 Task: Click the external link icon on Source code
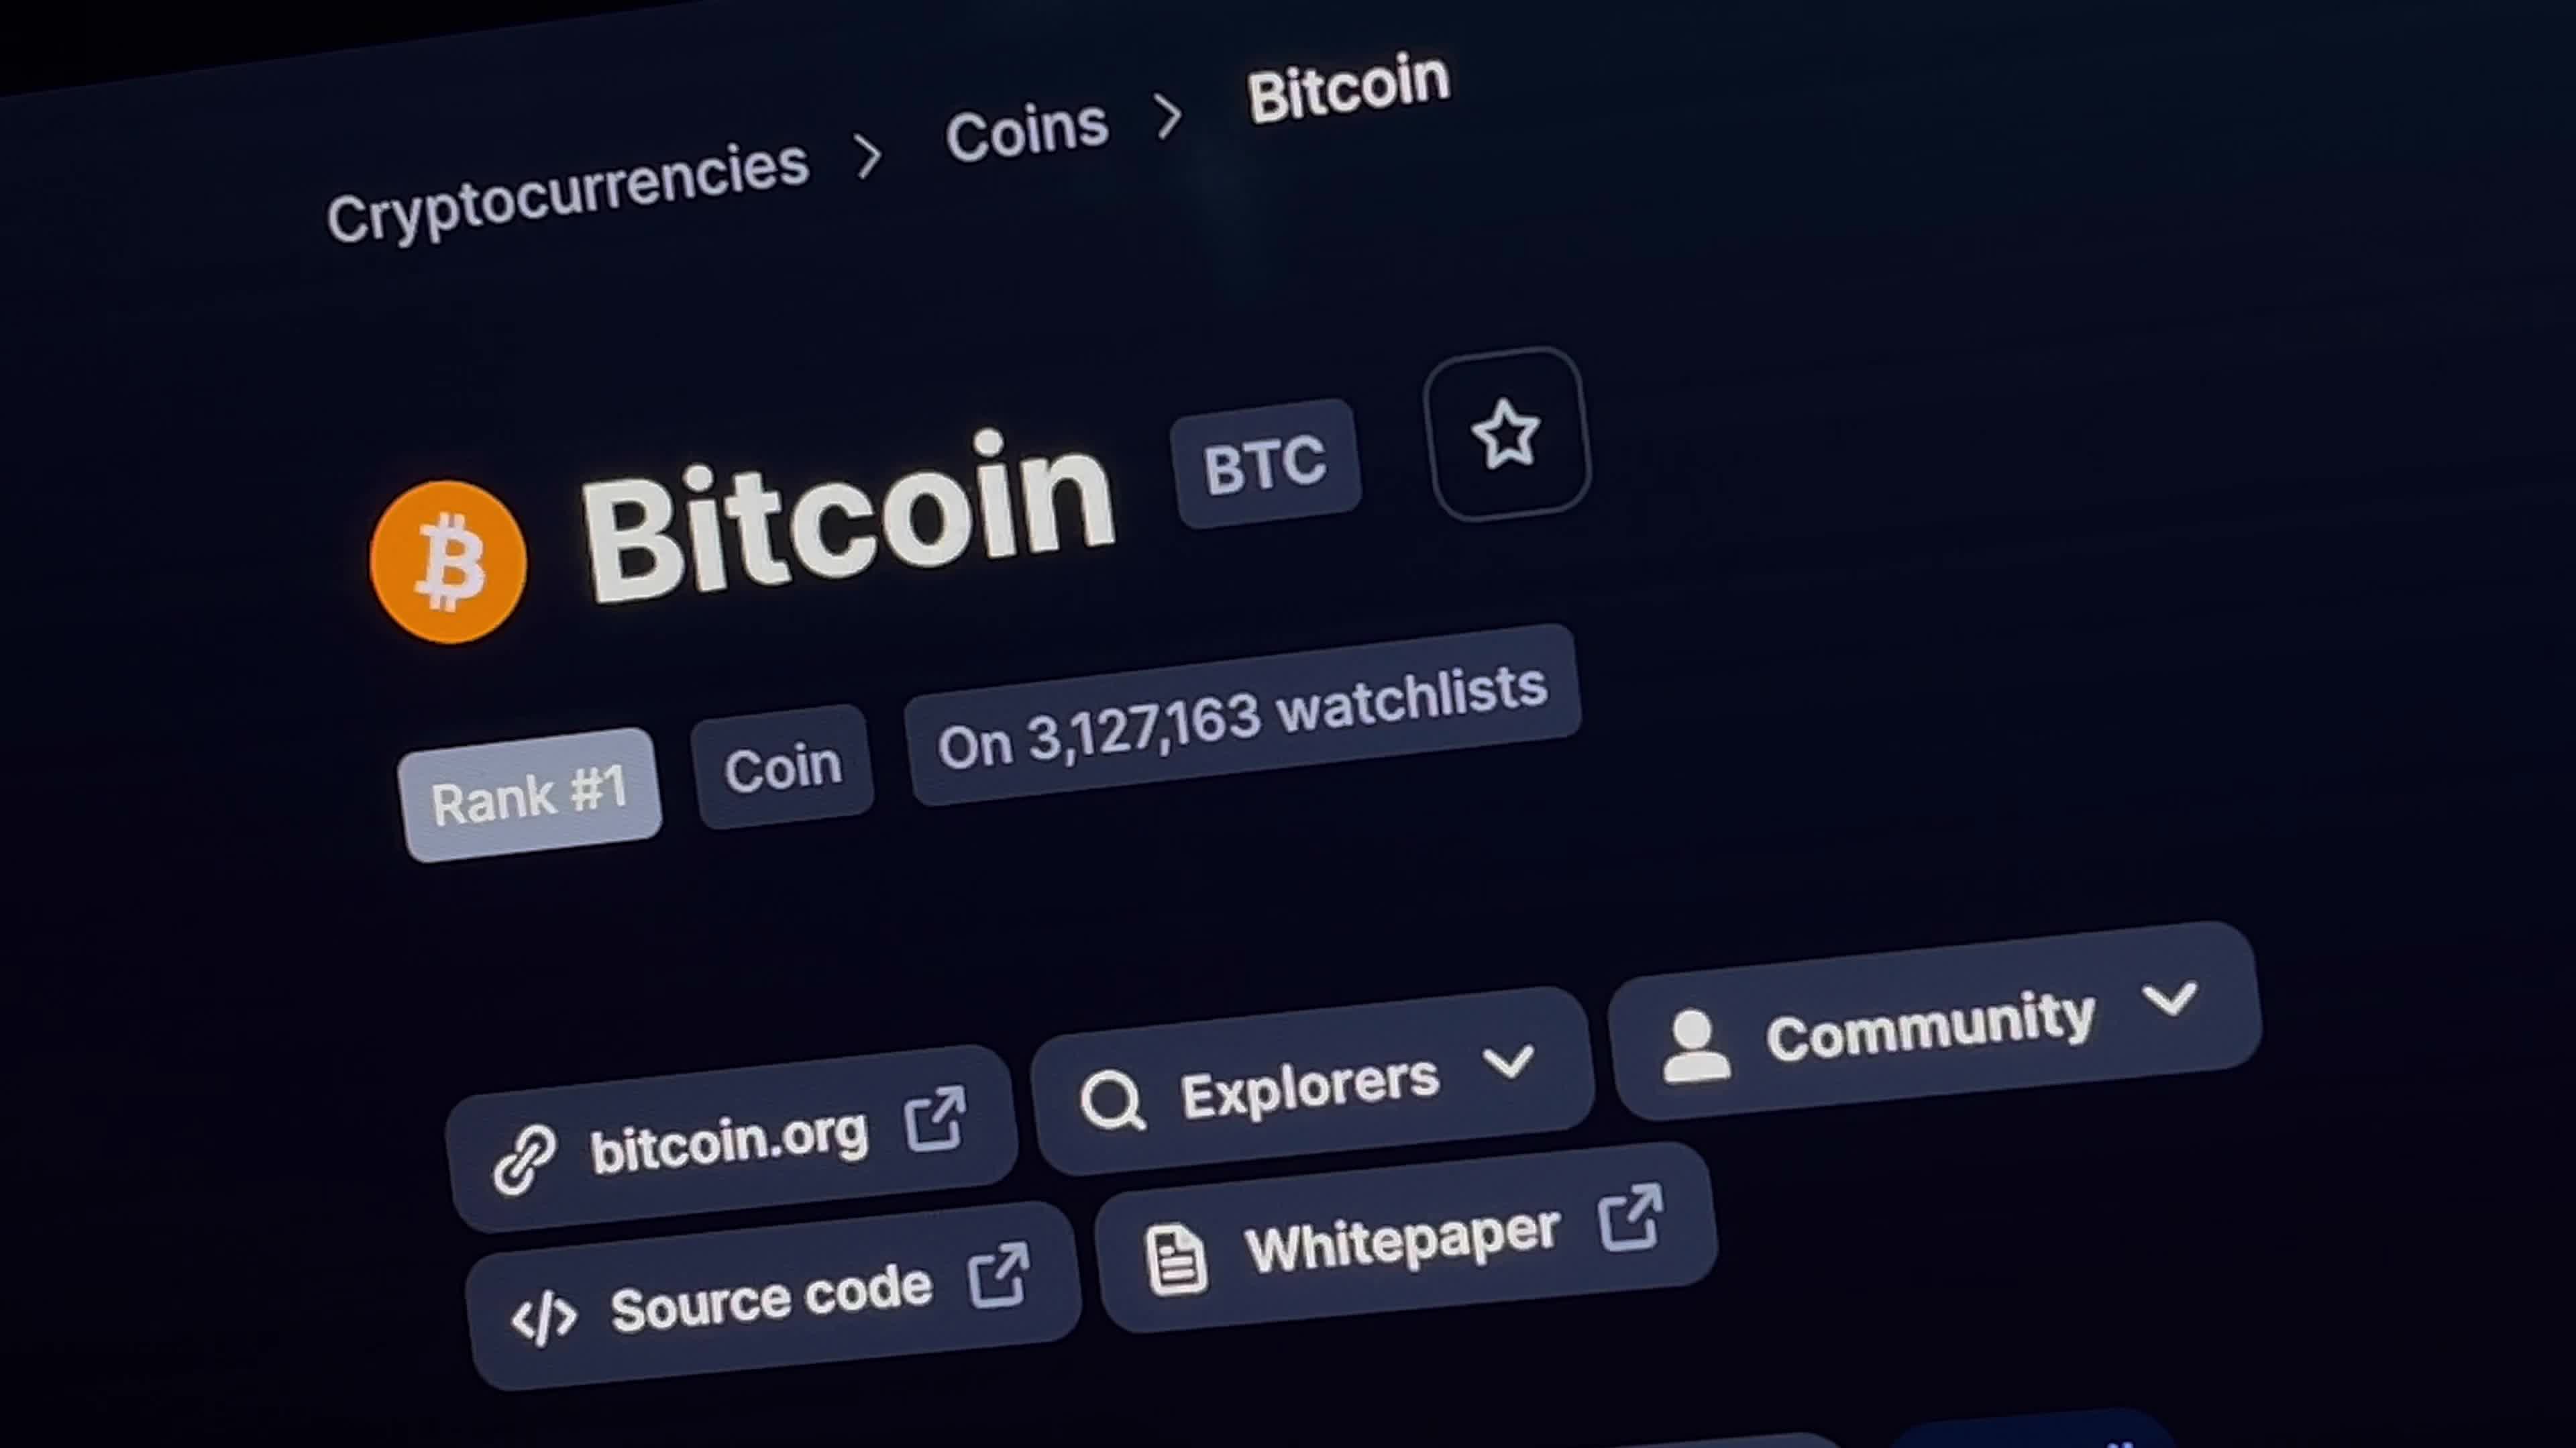pyautogui.click(x=1000, y=1275)
